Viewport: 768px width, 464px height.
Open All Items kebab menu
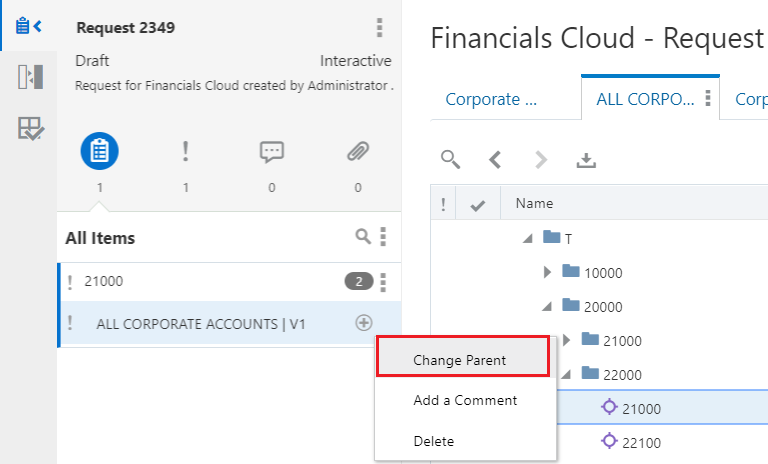[x=383, y=237]
